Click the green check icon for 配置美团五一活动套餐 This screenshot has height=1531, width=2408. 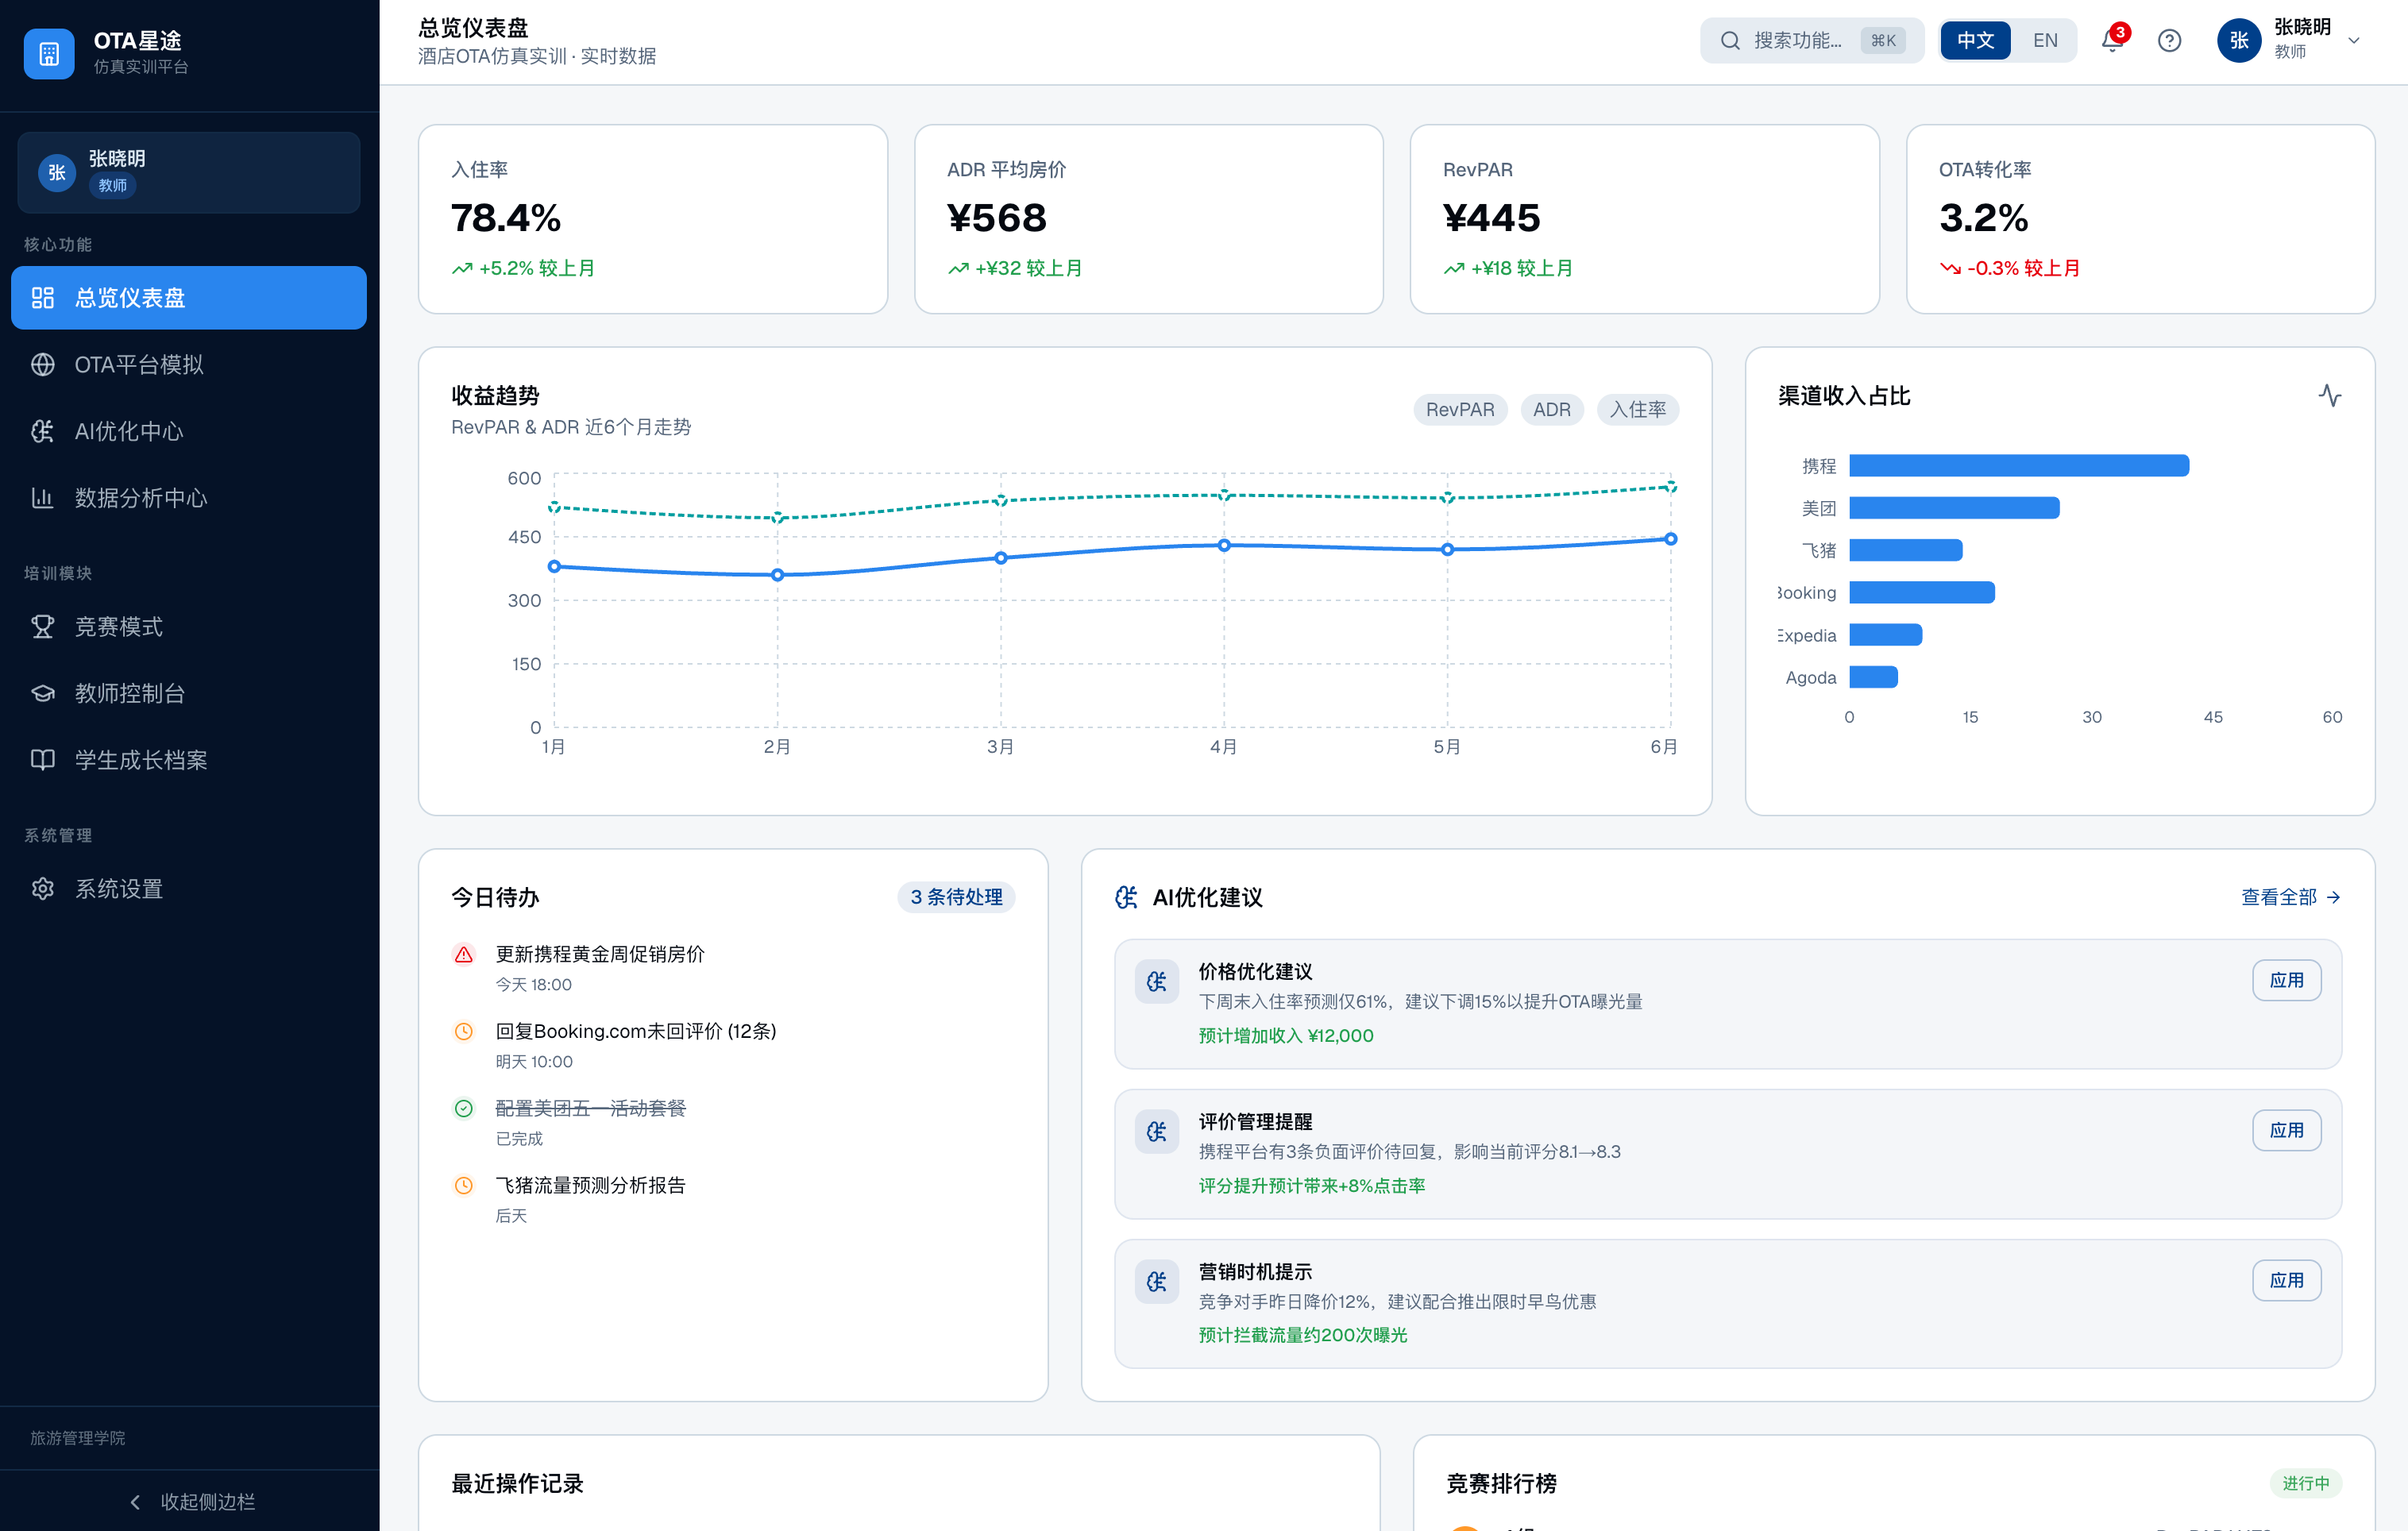coord(464,1108)
